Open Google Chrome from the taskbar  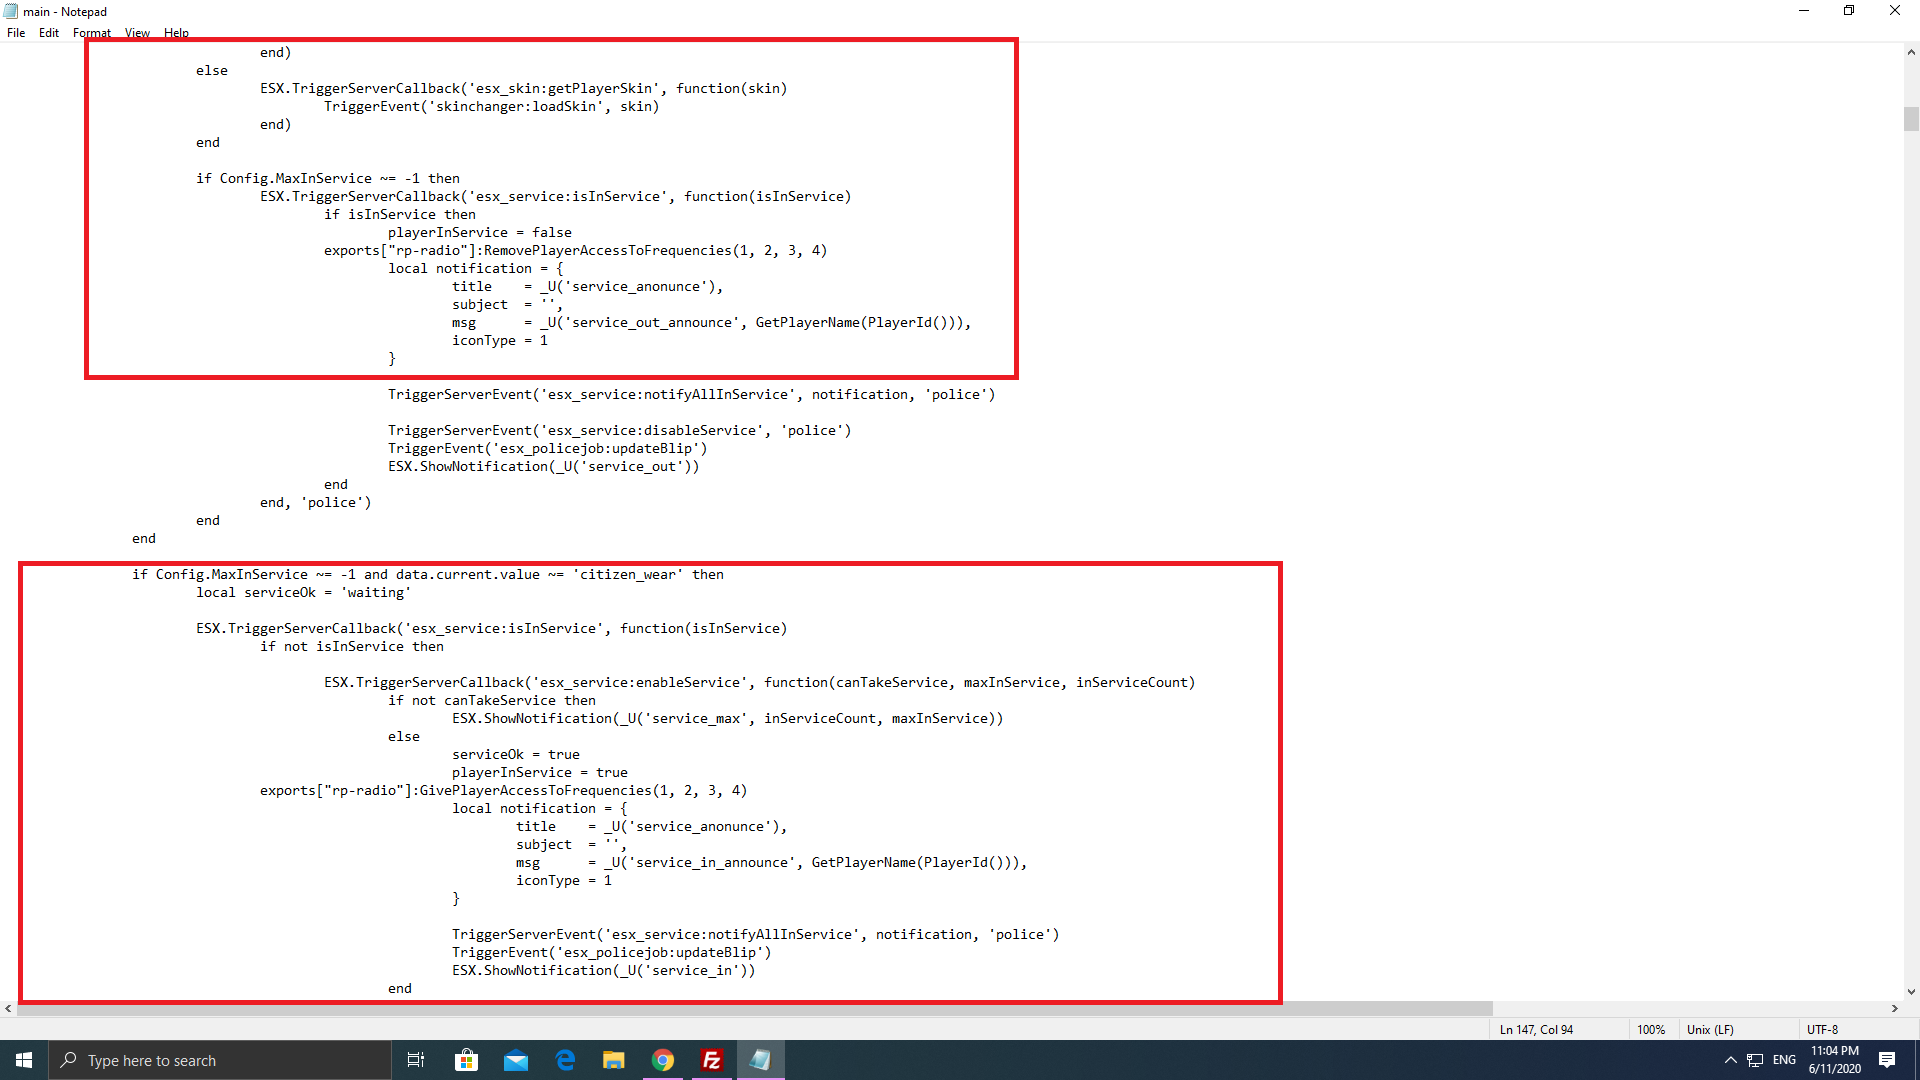click(x=663, y=1060)
